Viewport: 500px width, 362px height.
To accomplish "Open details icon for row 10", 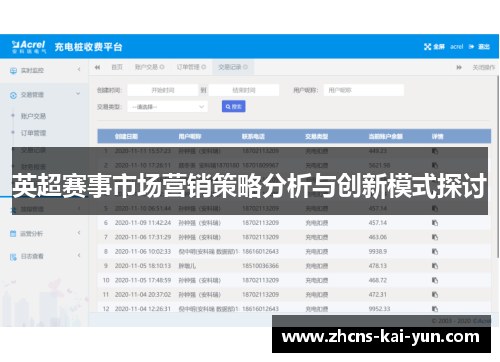I will [435, 280].
